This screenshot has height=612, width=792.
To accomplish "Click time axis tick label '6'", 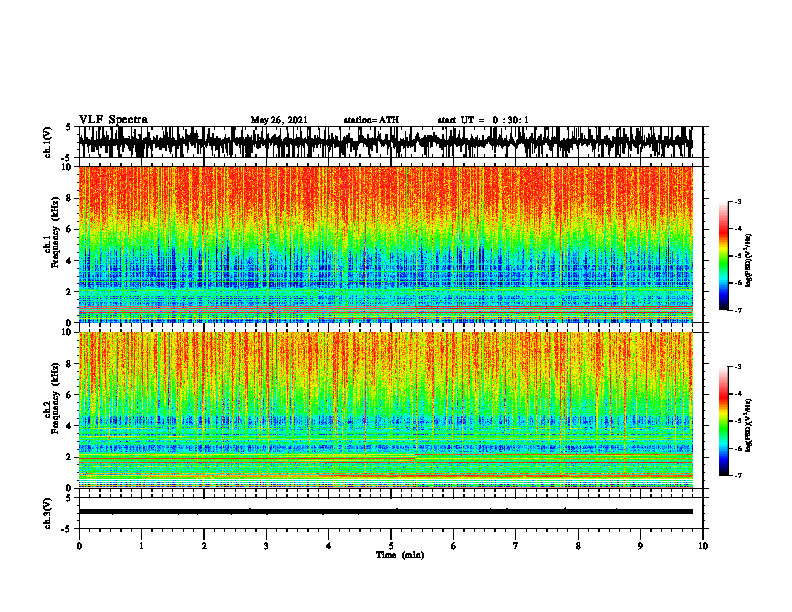I will [454, 546].
